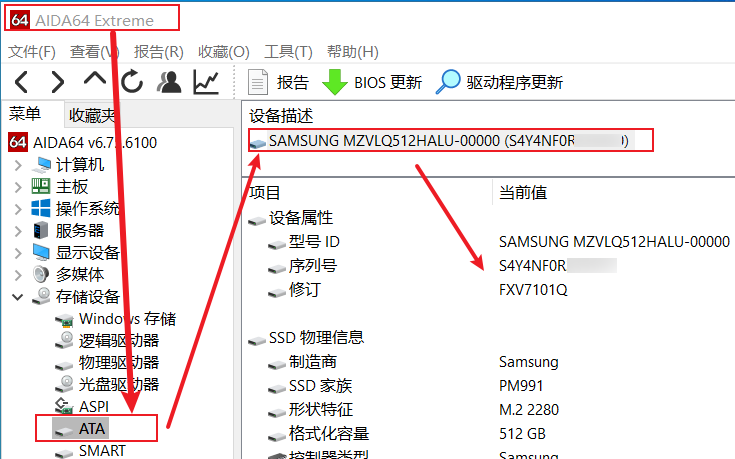Click the 512 GB capacity value
Screen dimensions: 735x459
pyautogui.click(x=522, y=434)
